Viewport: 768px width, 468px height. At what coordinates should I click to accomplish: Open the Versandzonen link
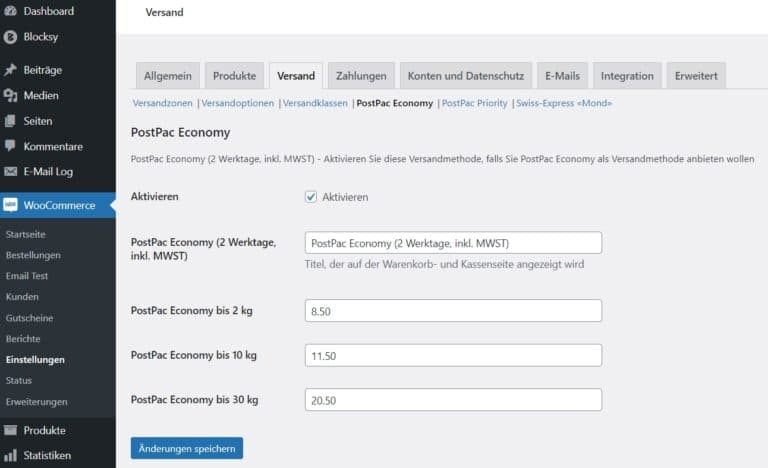(x=163, y=103)
